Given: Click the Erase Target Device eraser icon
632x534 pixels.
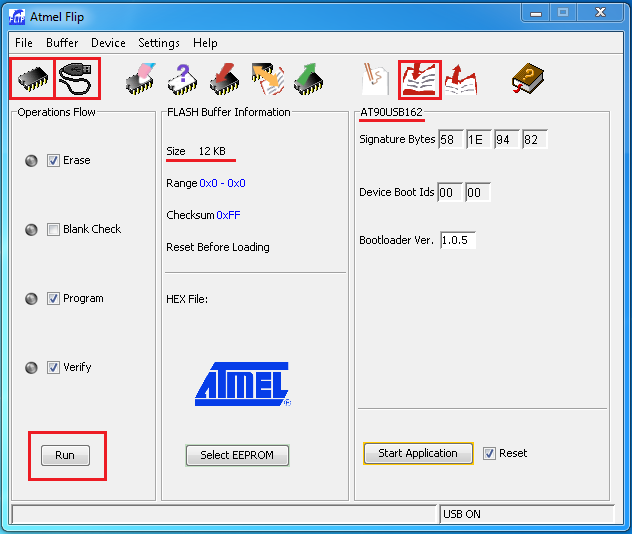Looking at the screenshot, I should [x=140, y=79].
